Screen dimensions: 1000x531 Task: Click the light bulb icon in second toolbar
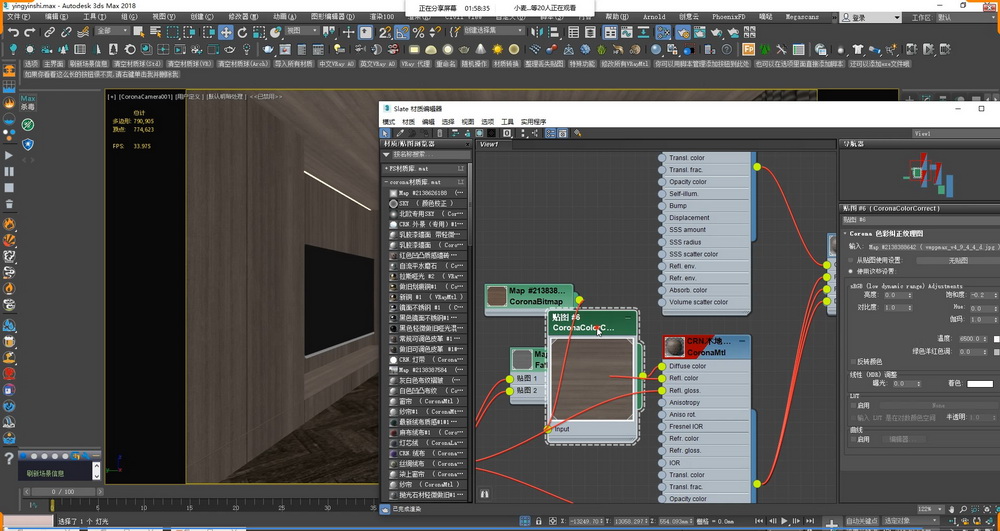13,49
